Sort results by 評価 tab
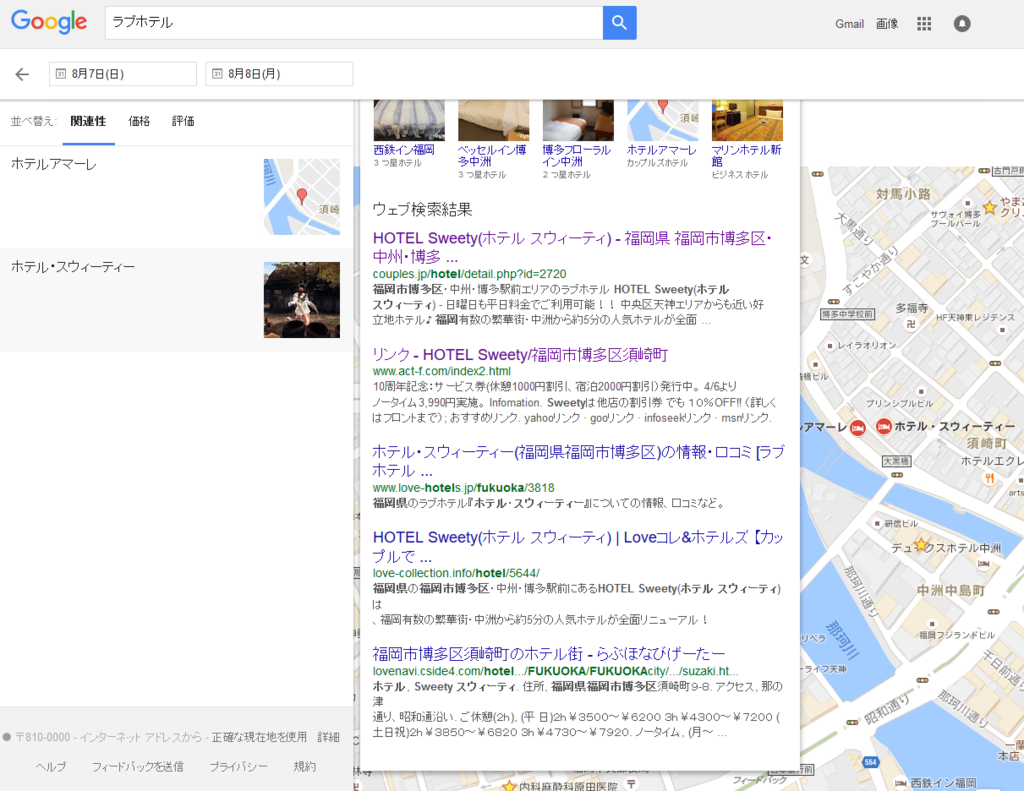This screenshot has width=1024, height=791. [x=183, y=121]
